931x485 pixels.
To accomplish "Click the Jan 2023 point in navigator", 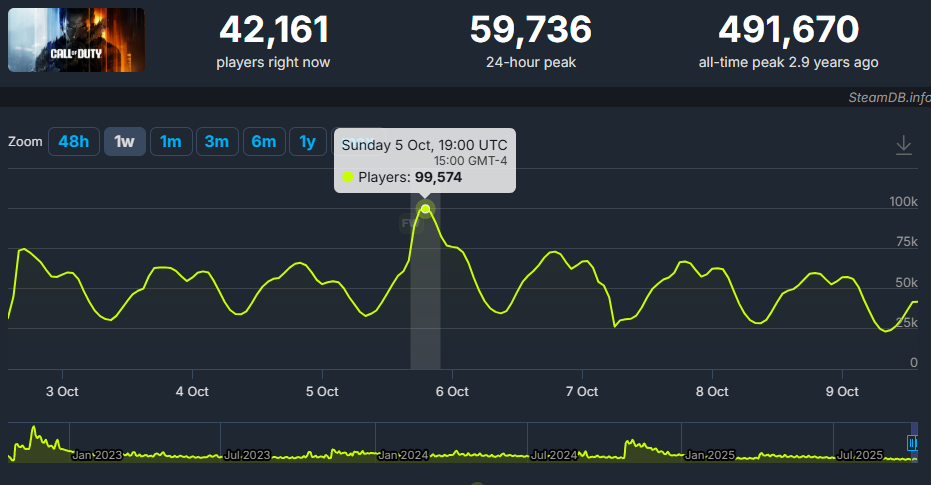I will click(97, 455).
